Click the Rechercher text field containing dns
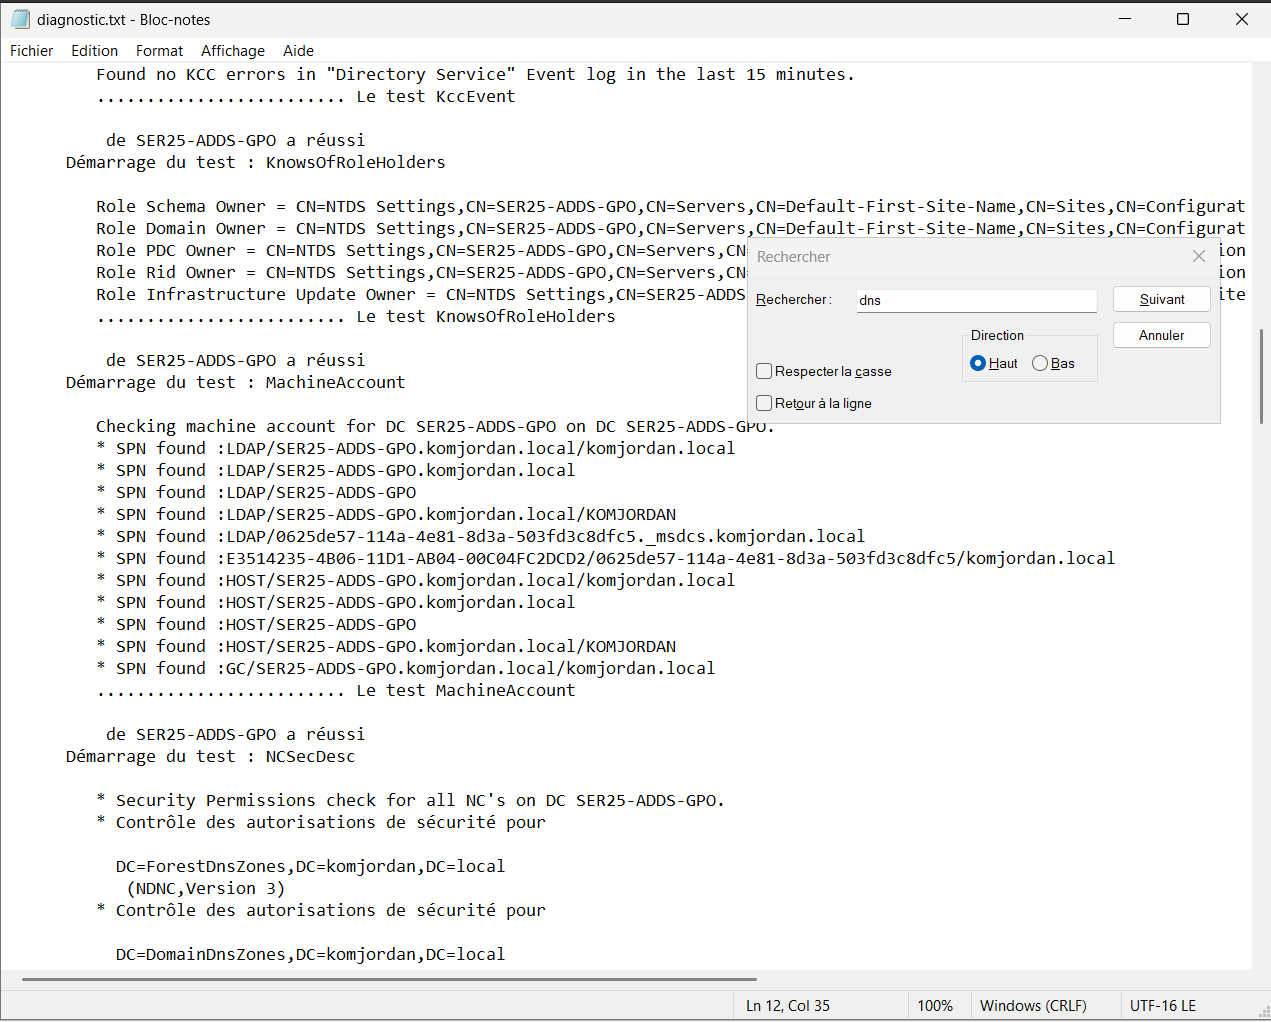 976,300
